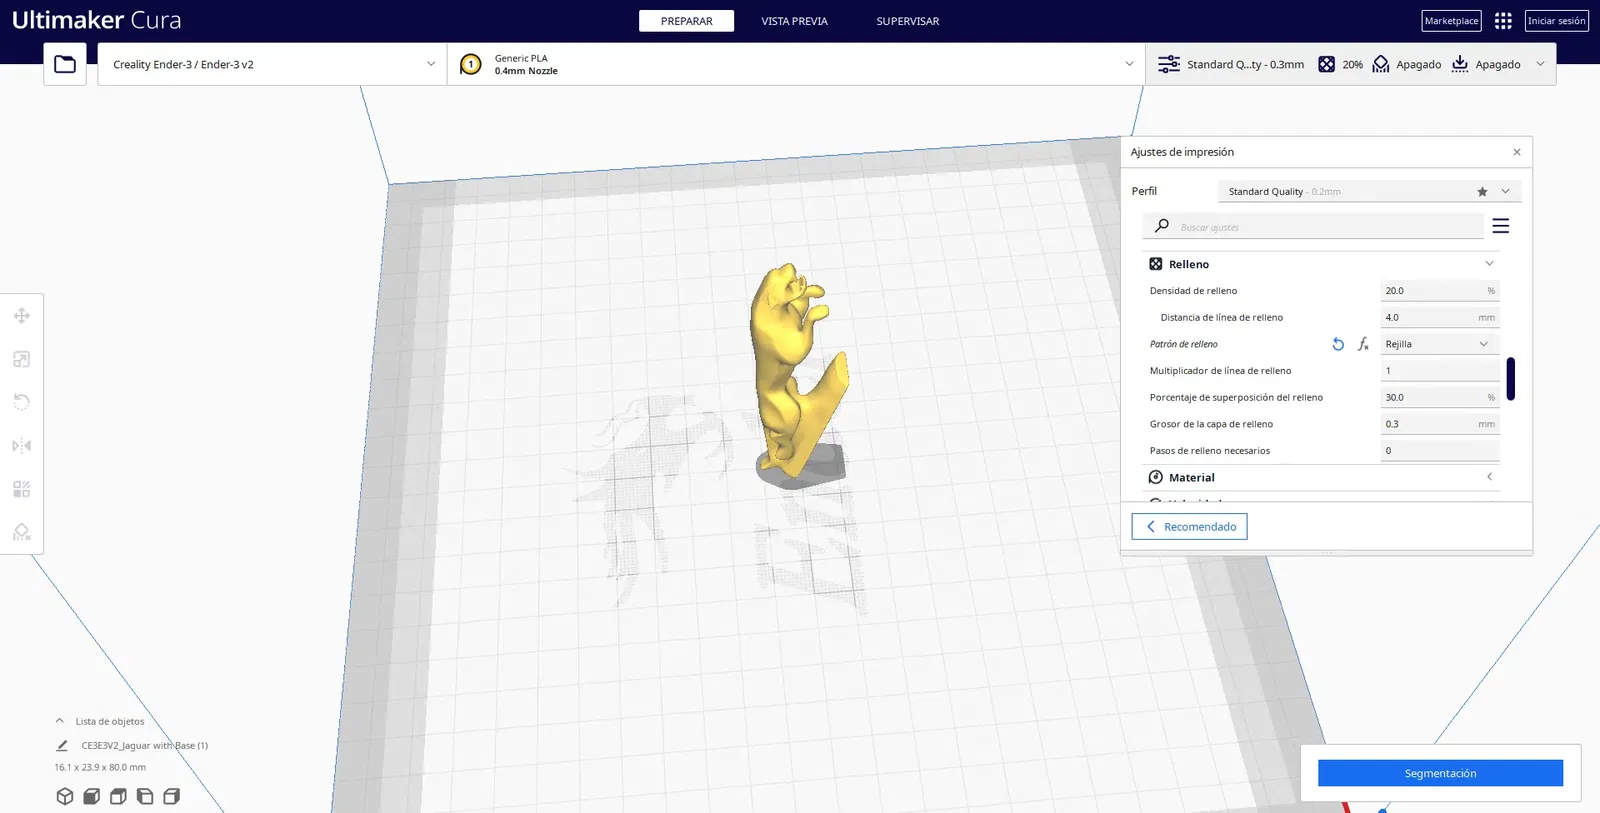Click the support Apagado icon
The image size is (1600, 813).
coord(1381,64)
